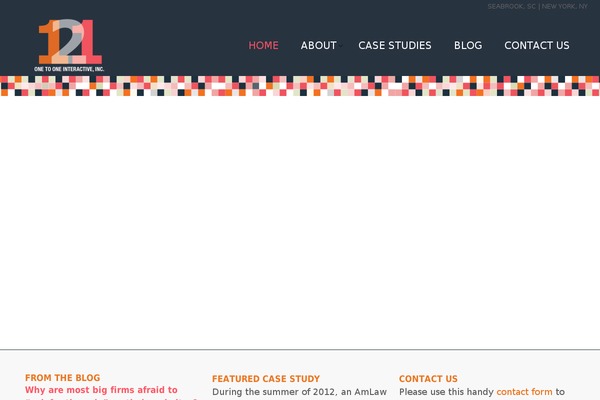Click the FROM THE BLOG heading
Screen dimensions: 600x400
pyautogui.click(x=62, y=378)
